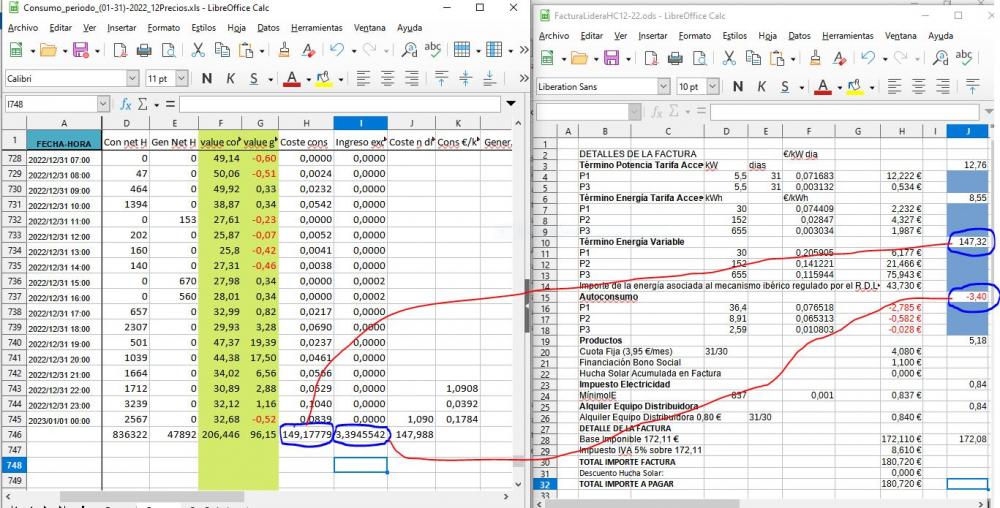Click the Cut scissors icon in the FacturaLidera window
Viewport: 1000px width, 508px height.
729,58
